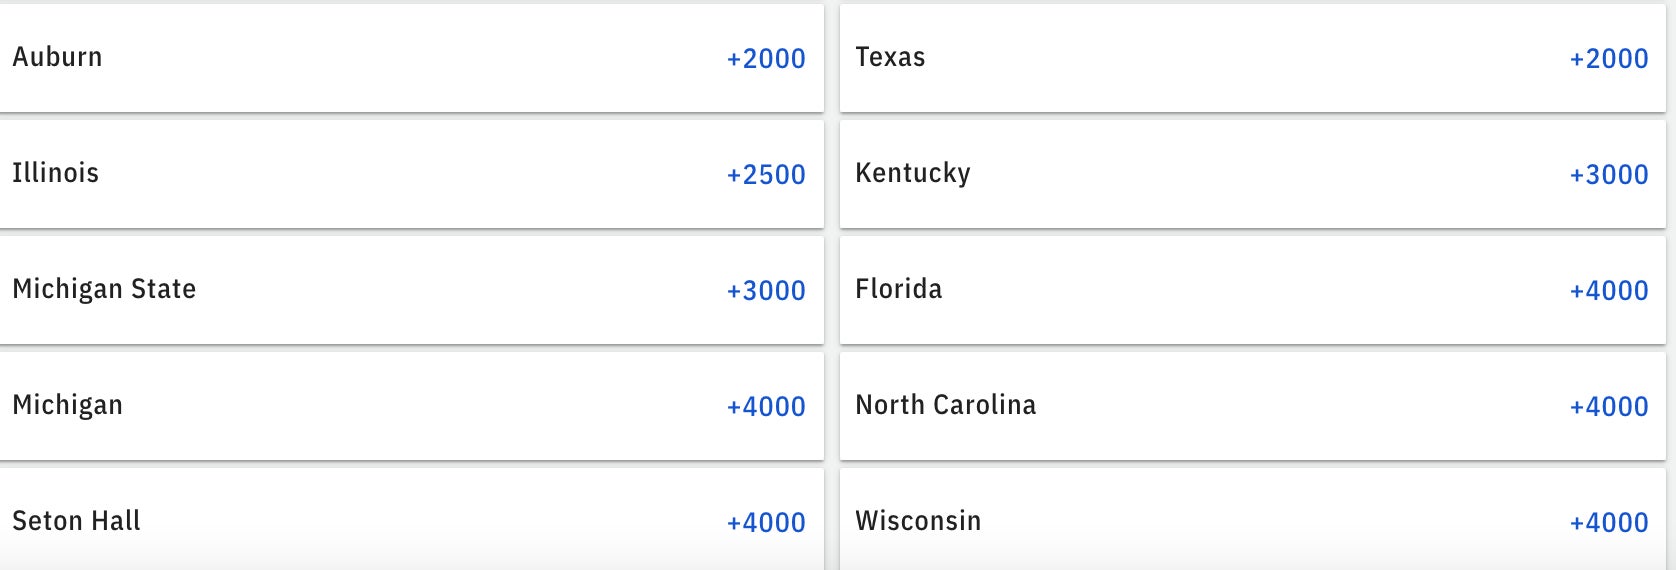Tap Michigan State +3000 odds

(x=766, y=291)
